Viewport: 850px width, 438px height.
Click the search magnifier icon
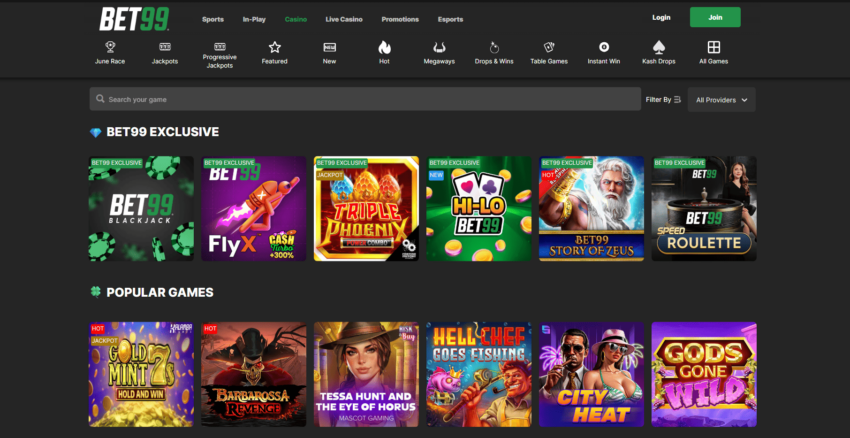coord(100,99)
